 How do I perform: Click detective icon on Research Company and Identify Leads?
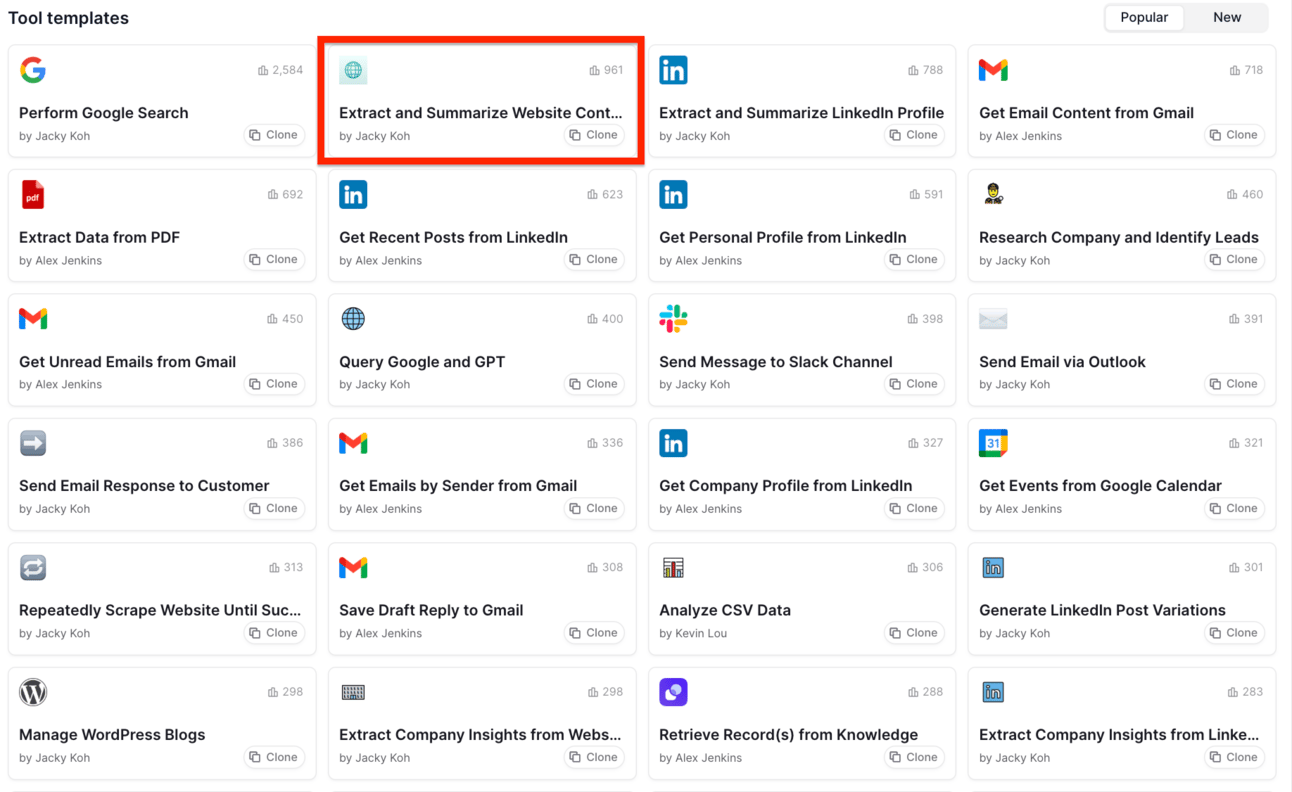[993, 194]
